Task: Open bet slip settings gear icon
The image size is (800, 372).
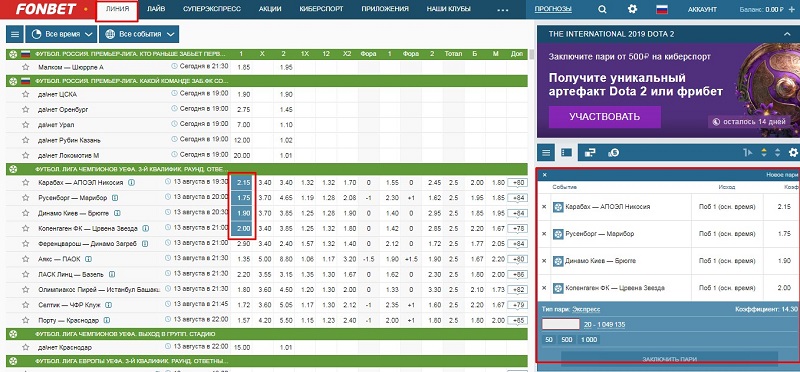Action: click(793, 152)
